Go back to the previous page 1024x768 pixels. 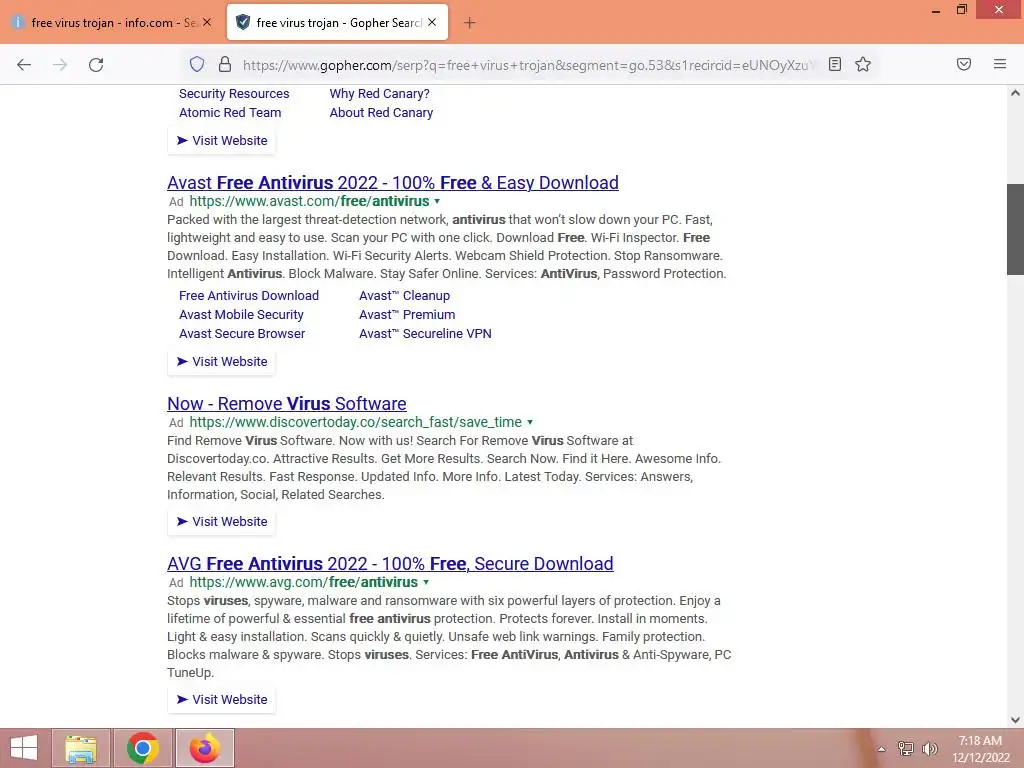24,65
